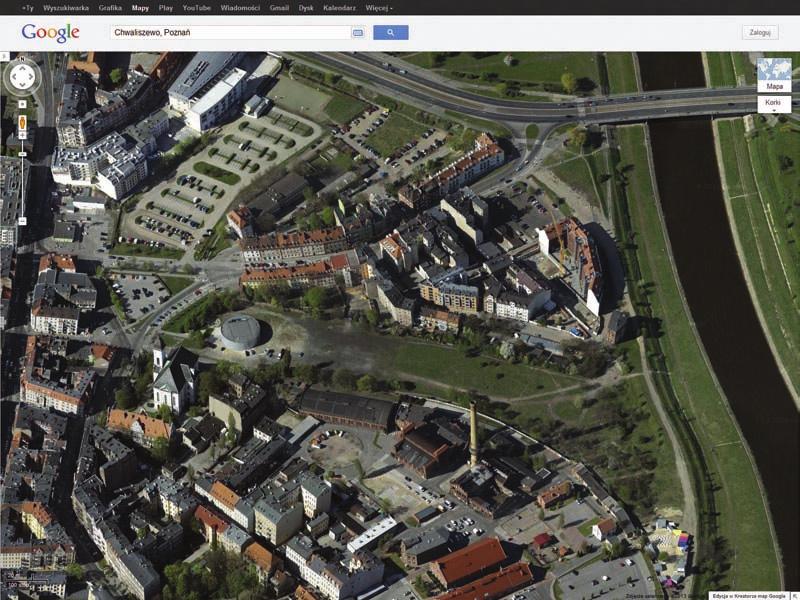The width and height of the screenshot is (800, 600).
Task: Click the blue search magnifier button
Action: (x=390, y=33)
